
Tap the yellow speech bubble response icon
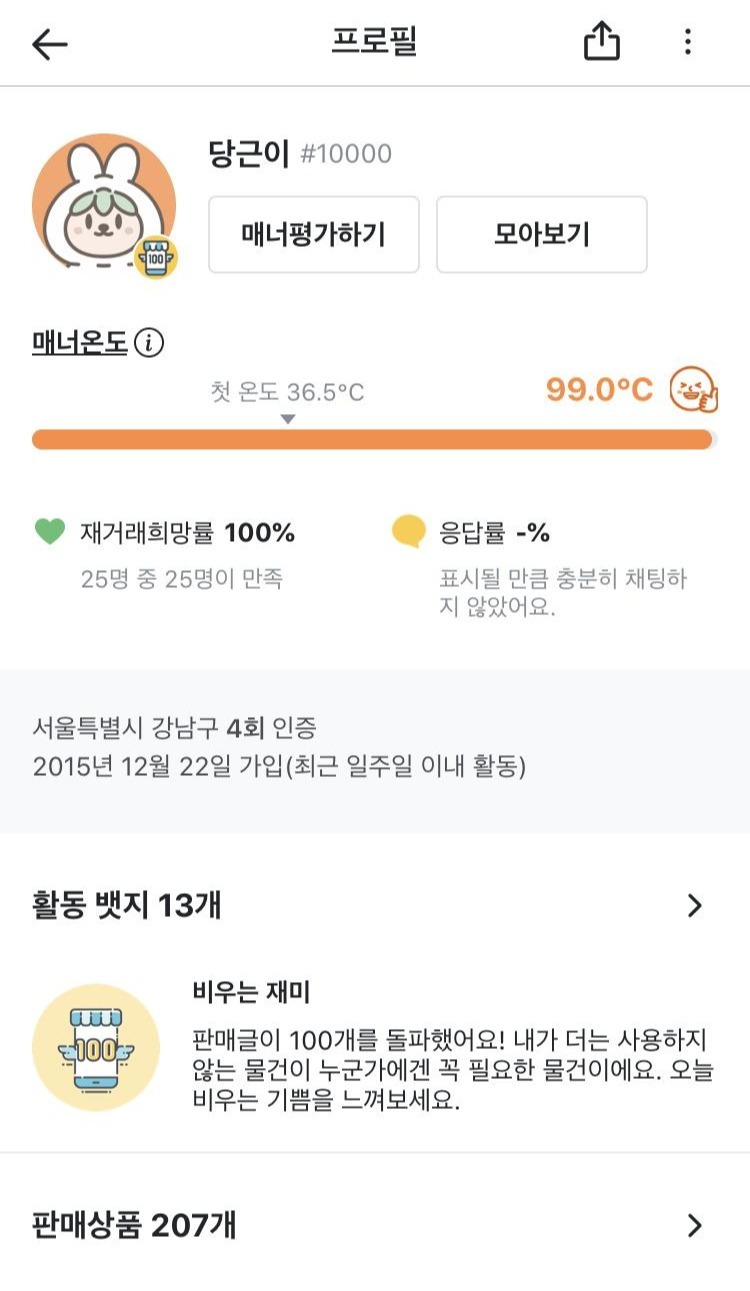pyautogui.click(x=408, y=532)
